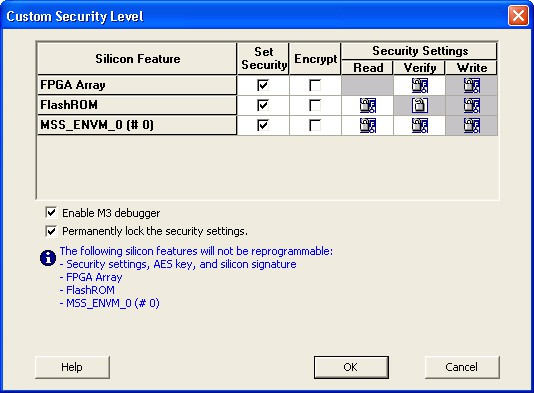This screenshot has height=393, width=534.
Task: Enable Encrypt for MSS_ENVM_0
Action: 315,125
